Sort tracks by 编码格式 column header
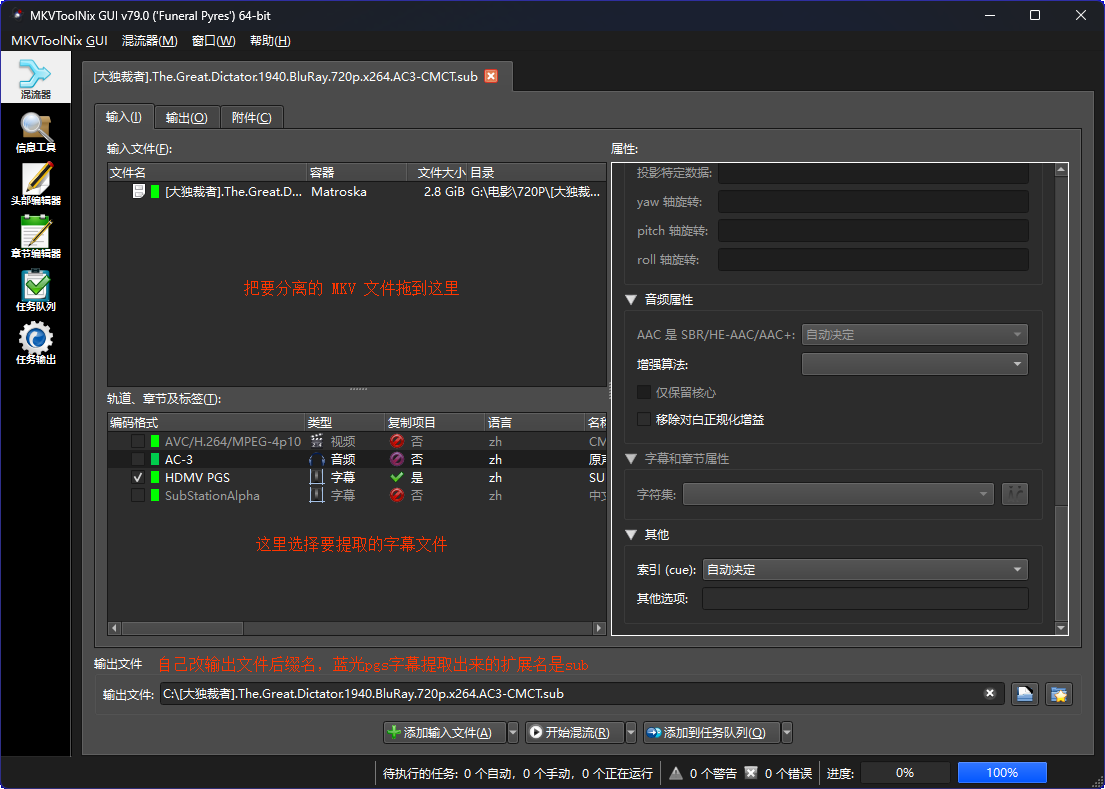Viewport: 1105px width, 789px height. click(x=206, y=423)
